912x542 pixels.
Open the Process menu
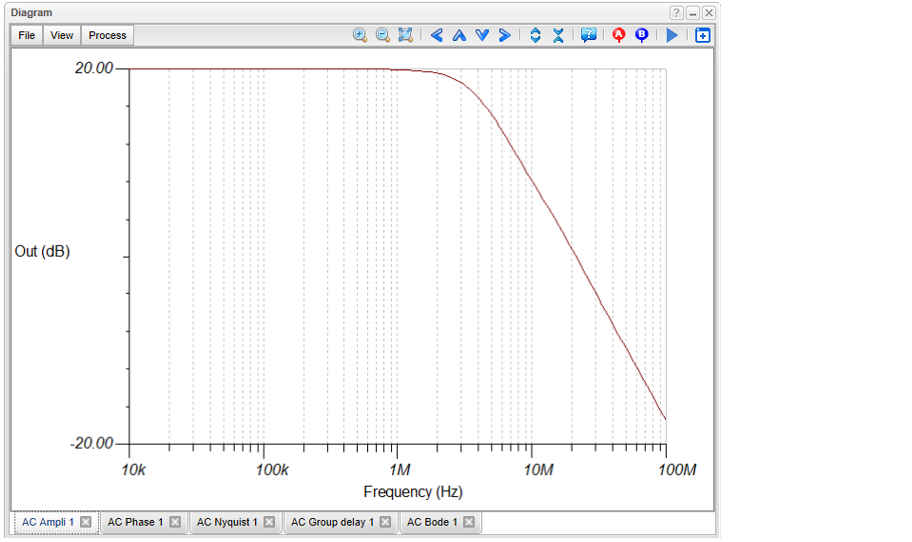click(107, 35)
